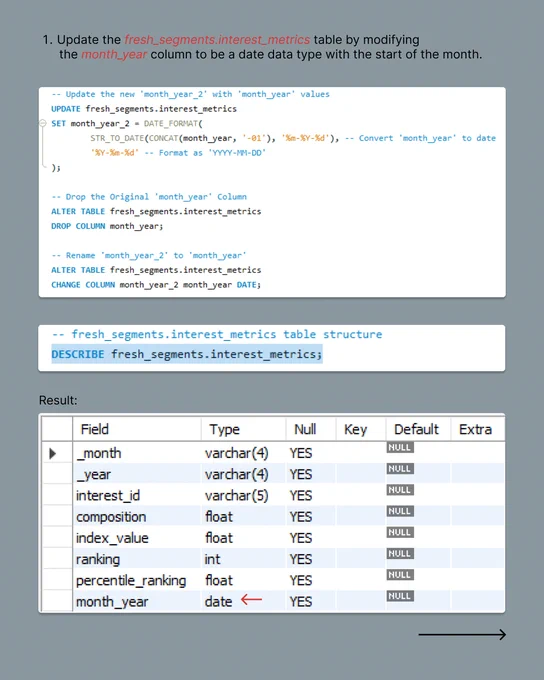Click the DROP COLUMN month_year line
Image resolution: width=544 pixels, height=680 pixels.
(x=107, y=226)
